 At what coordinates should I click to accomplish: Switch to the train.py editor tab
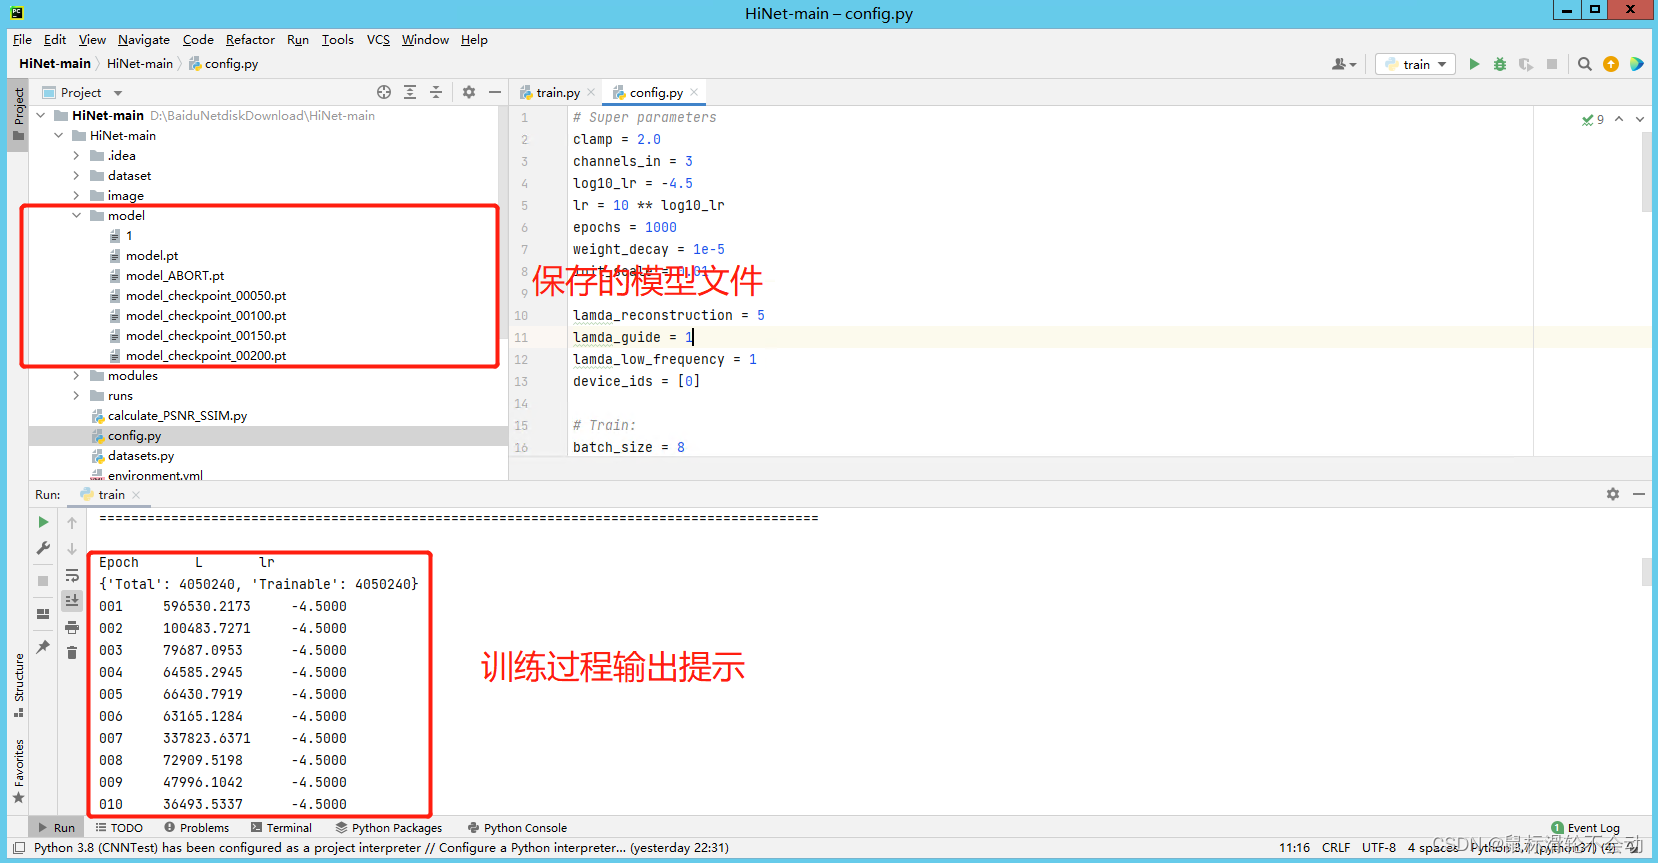557,92
